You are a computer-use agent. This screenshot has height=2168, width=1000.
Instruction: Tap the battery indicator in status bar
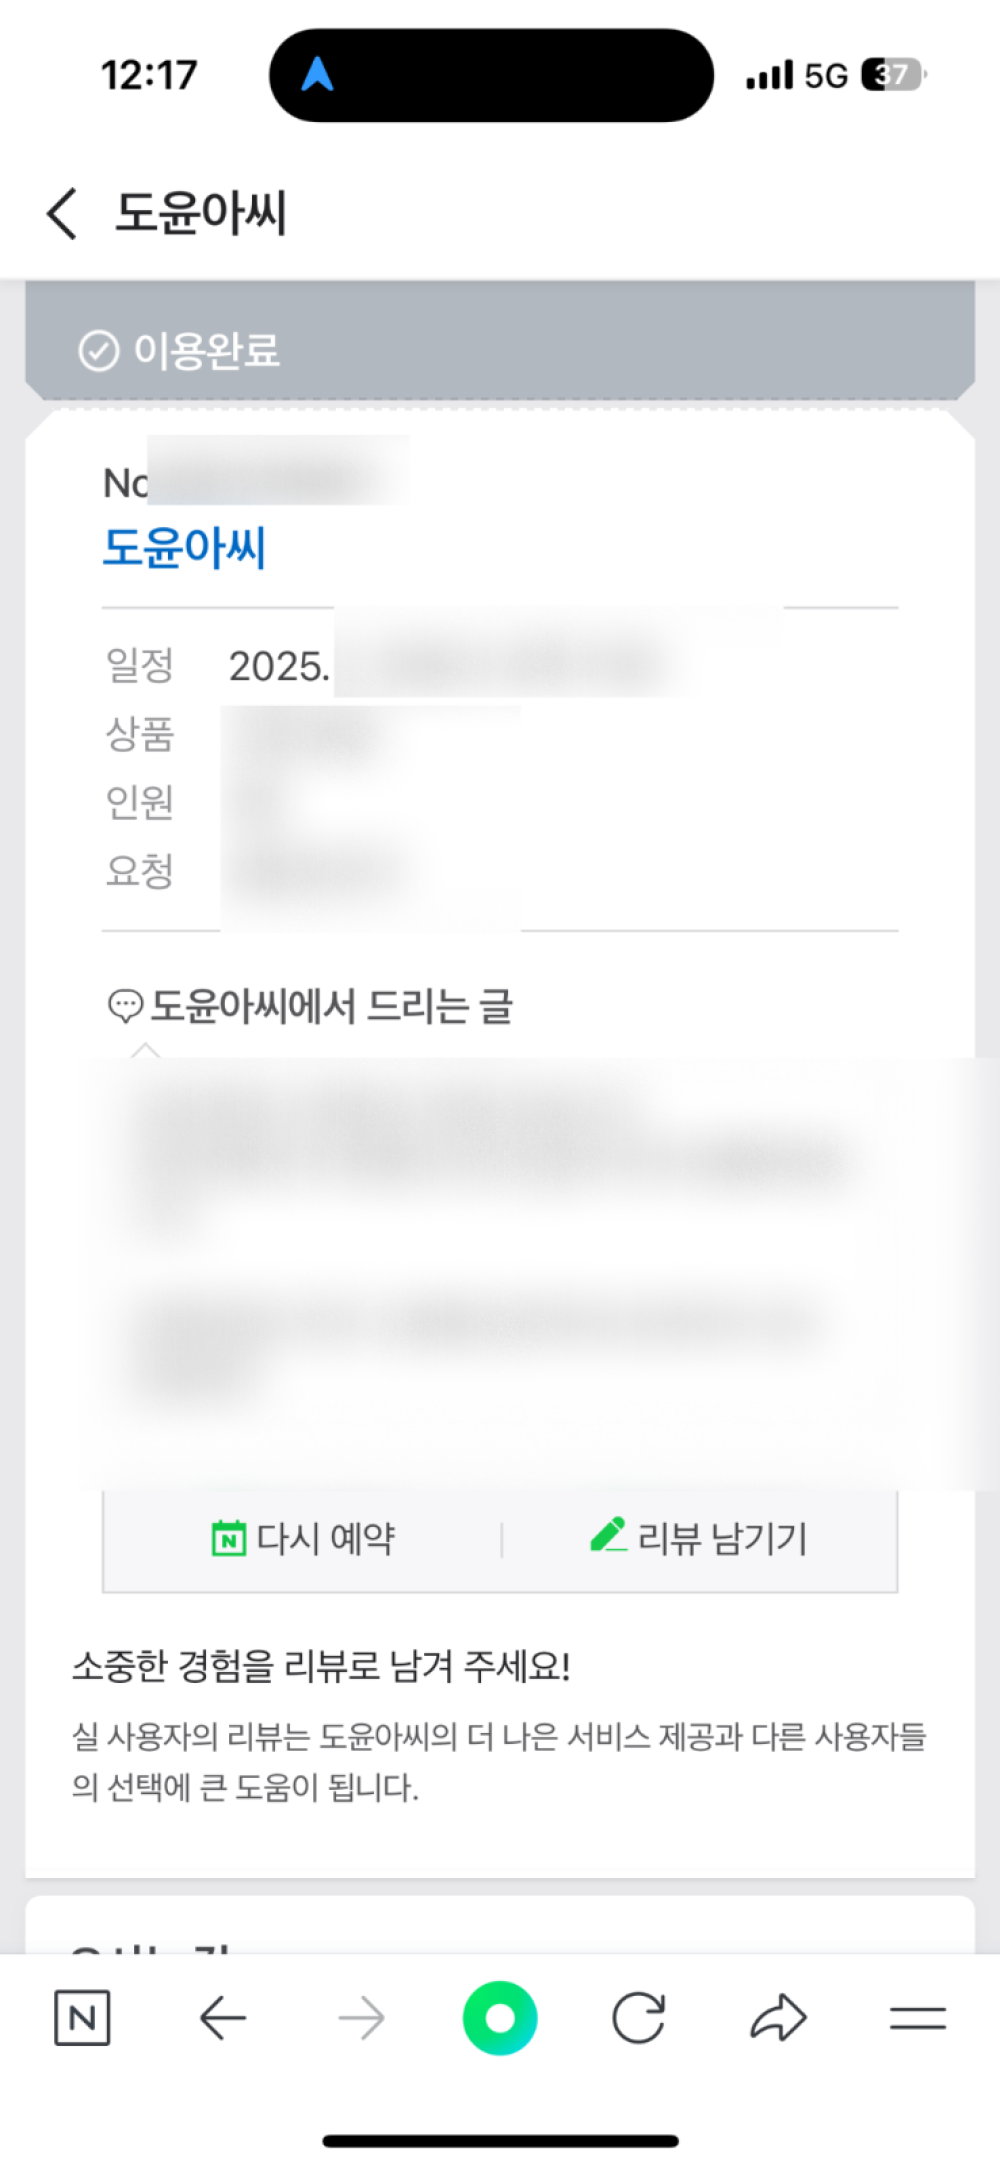[x=894, y=75]
